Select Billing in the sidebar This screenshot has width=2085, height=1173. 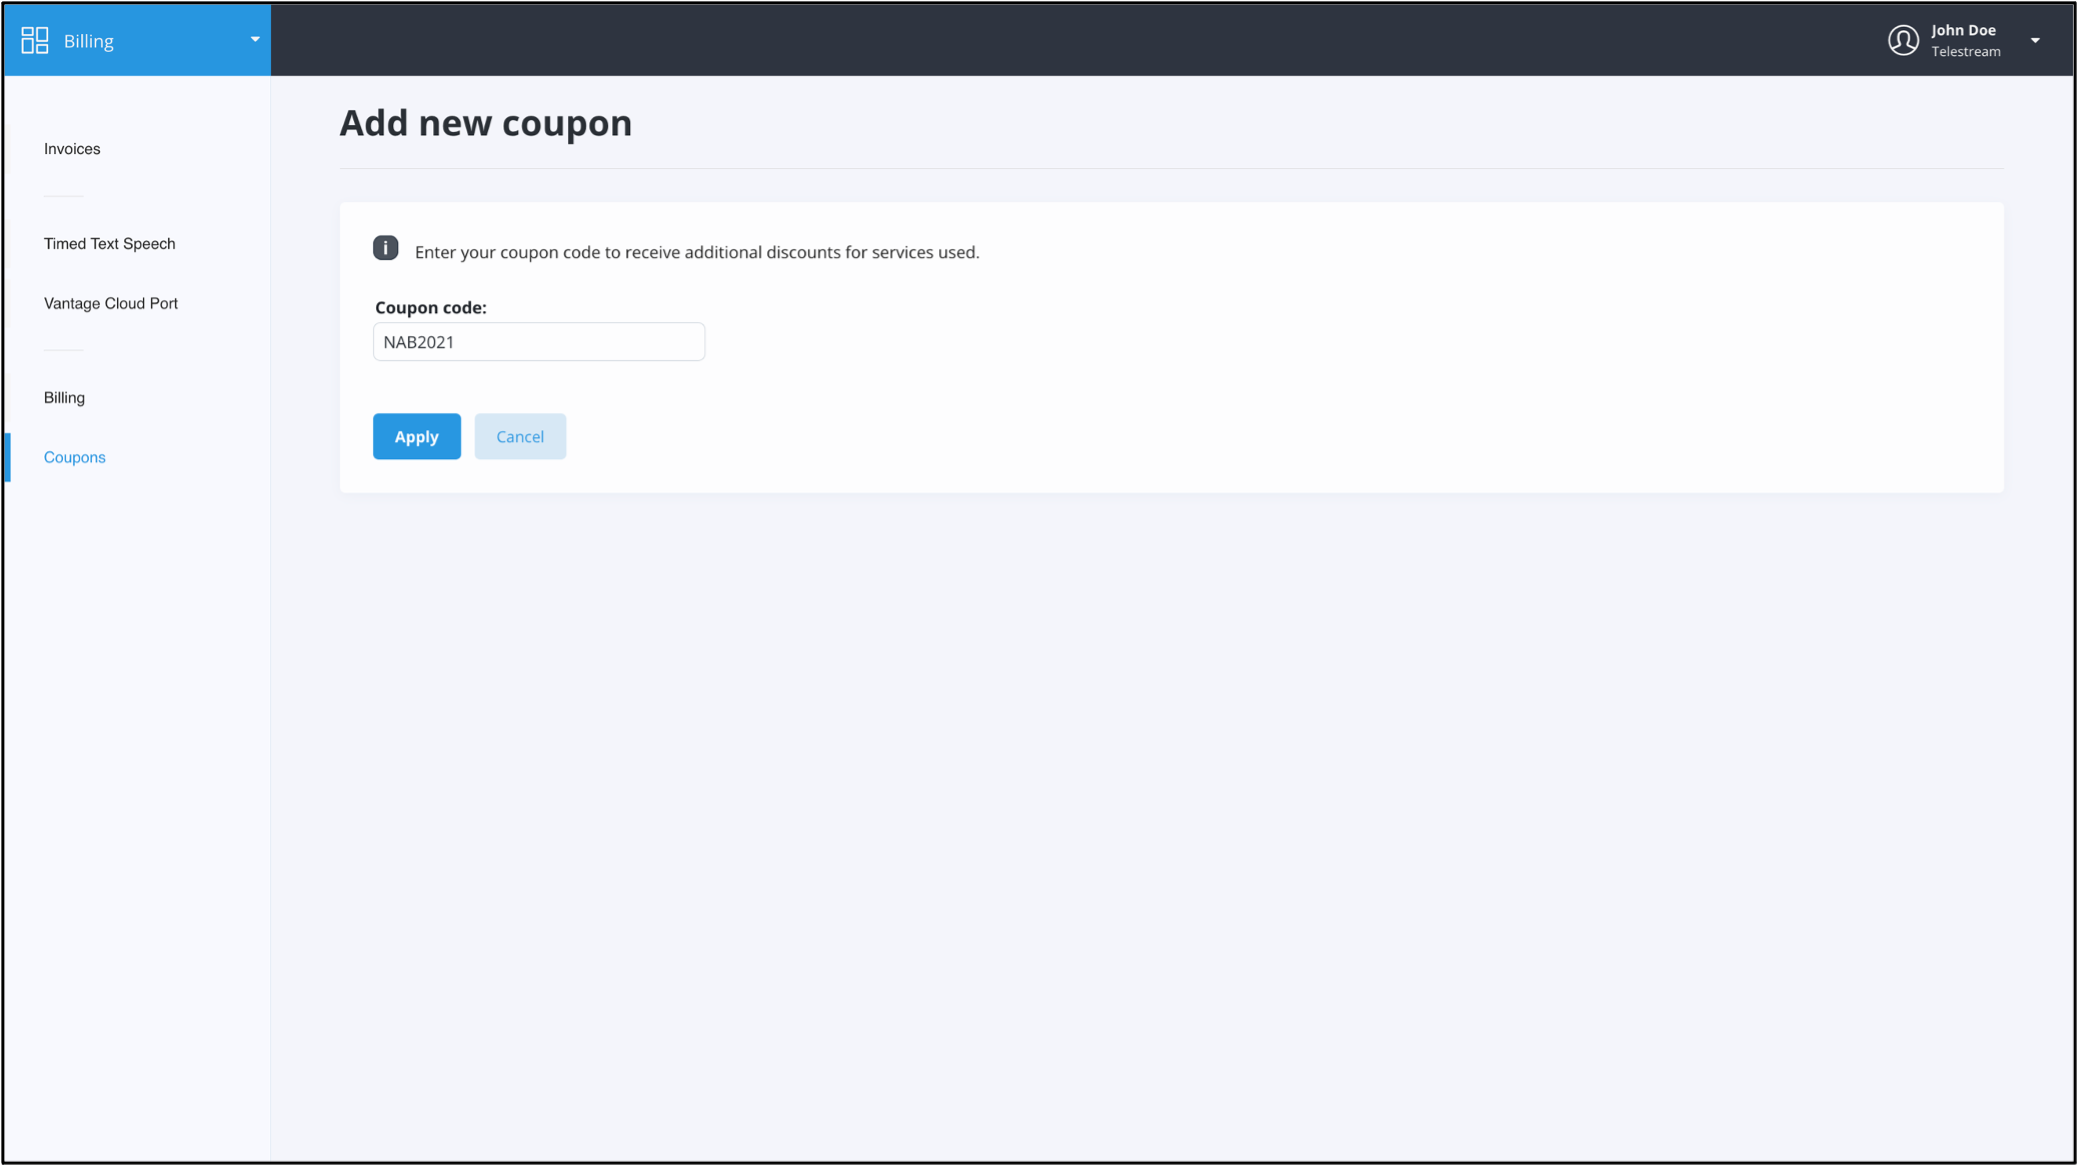[64, 398]
